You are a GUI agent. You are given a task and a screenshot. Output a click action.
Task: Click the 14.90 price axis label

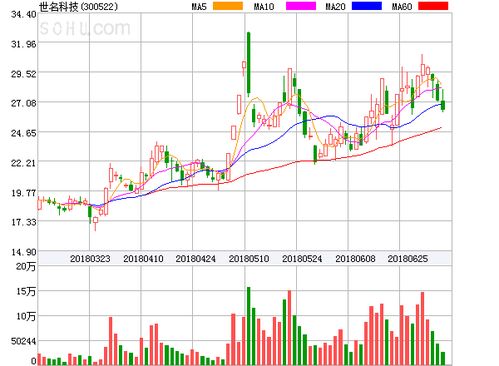[23, 252]
